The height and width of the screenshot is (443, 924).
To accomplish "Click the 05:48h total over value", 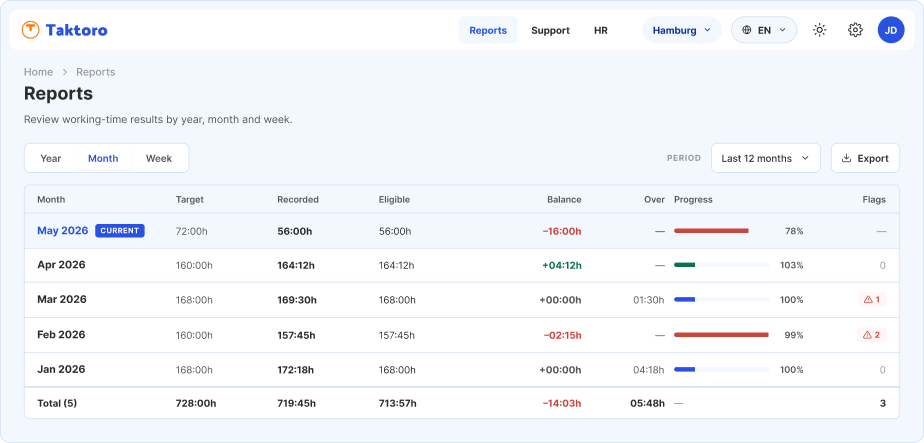I will (x=648, y=404).
